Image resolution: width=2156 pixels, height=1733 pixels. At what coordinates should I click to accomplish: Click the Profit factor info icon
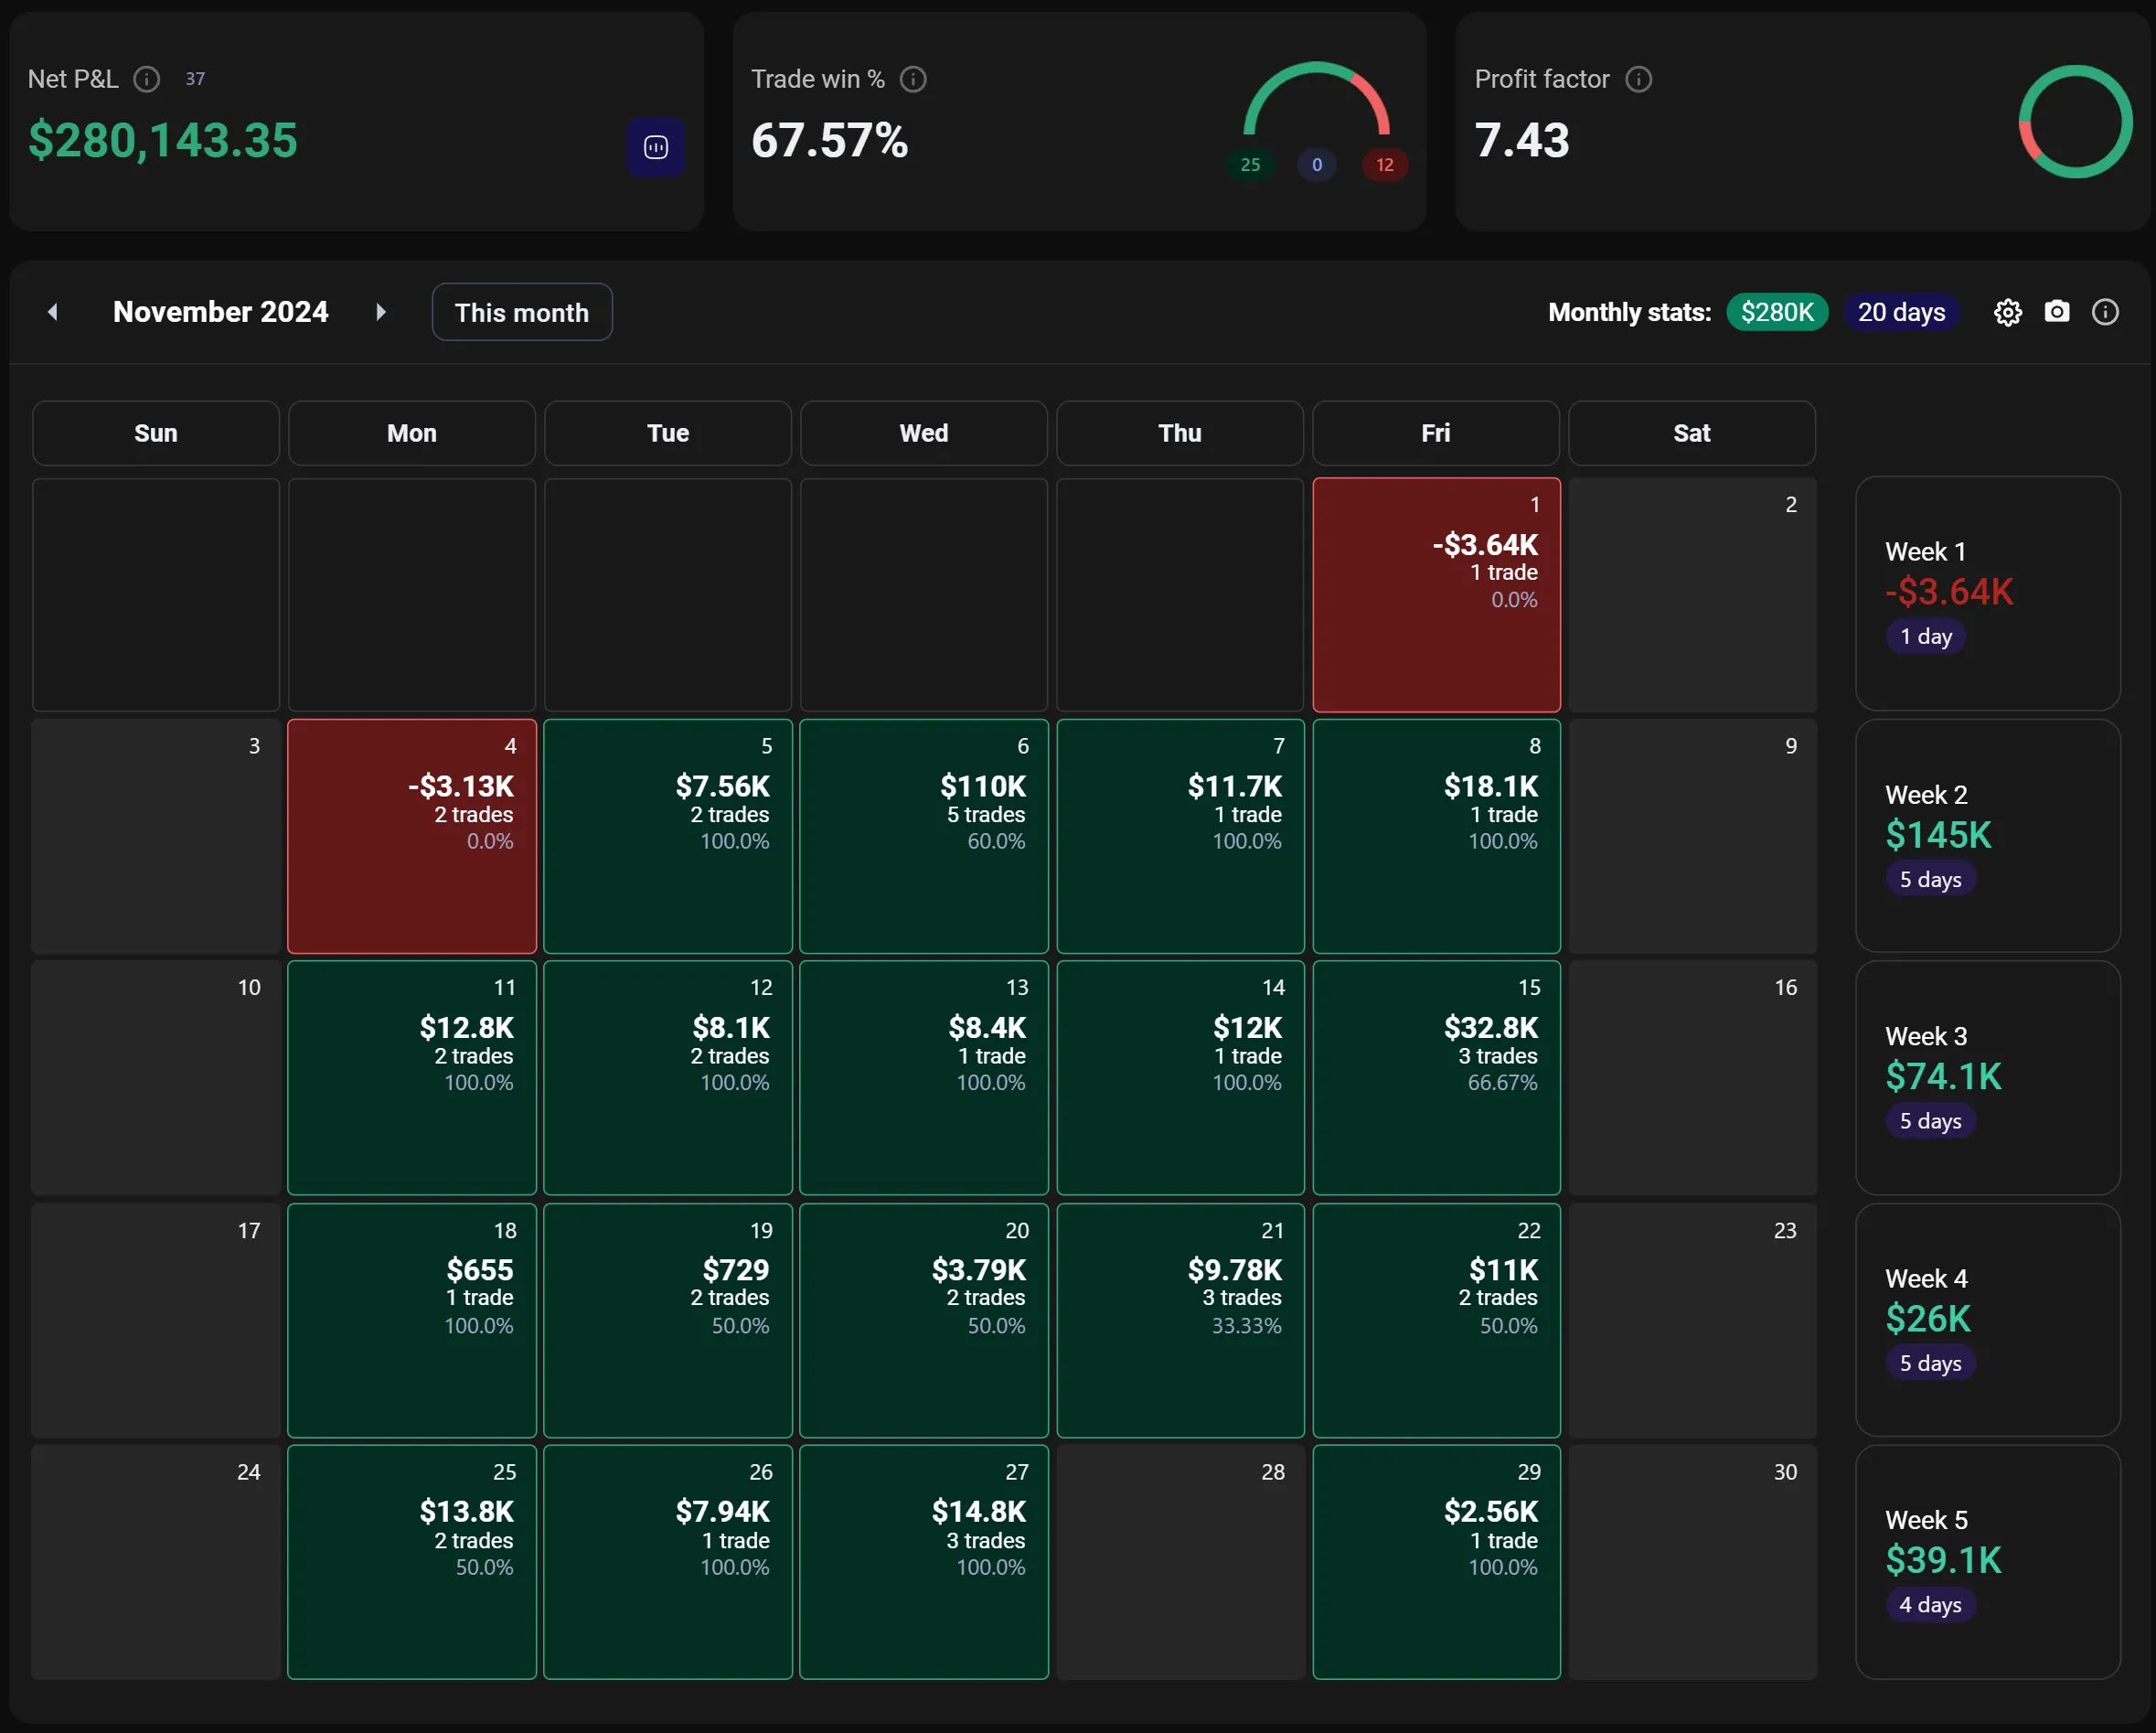tap(1638, 79)
